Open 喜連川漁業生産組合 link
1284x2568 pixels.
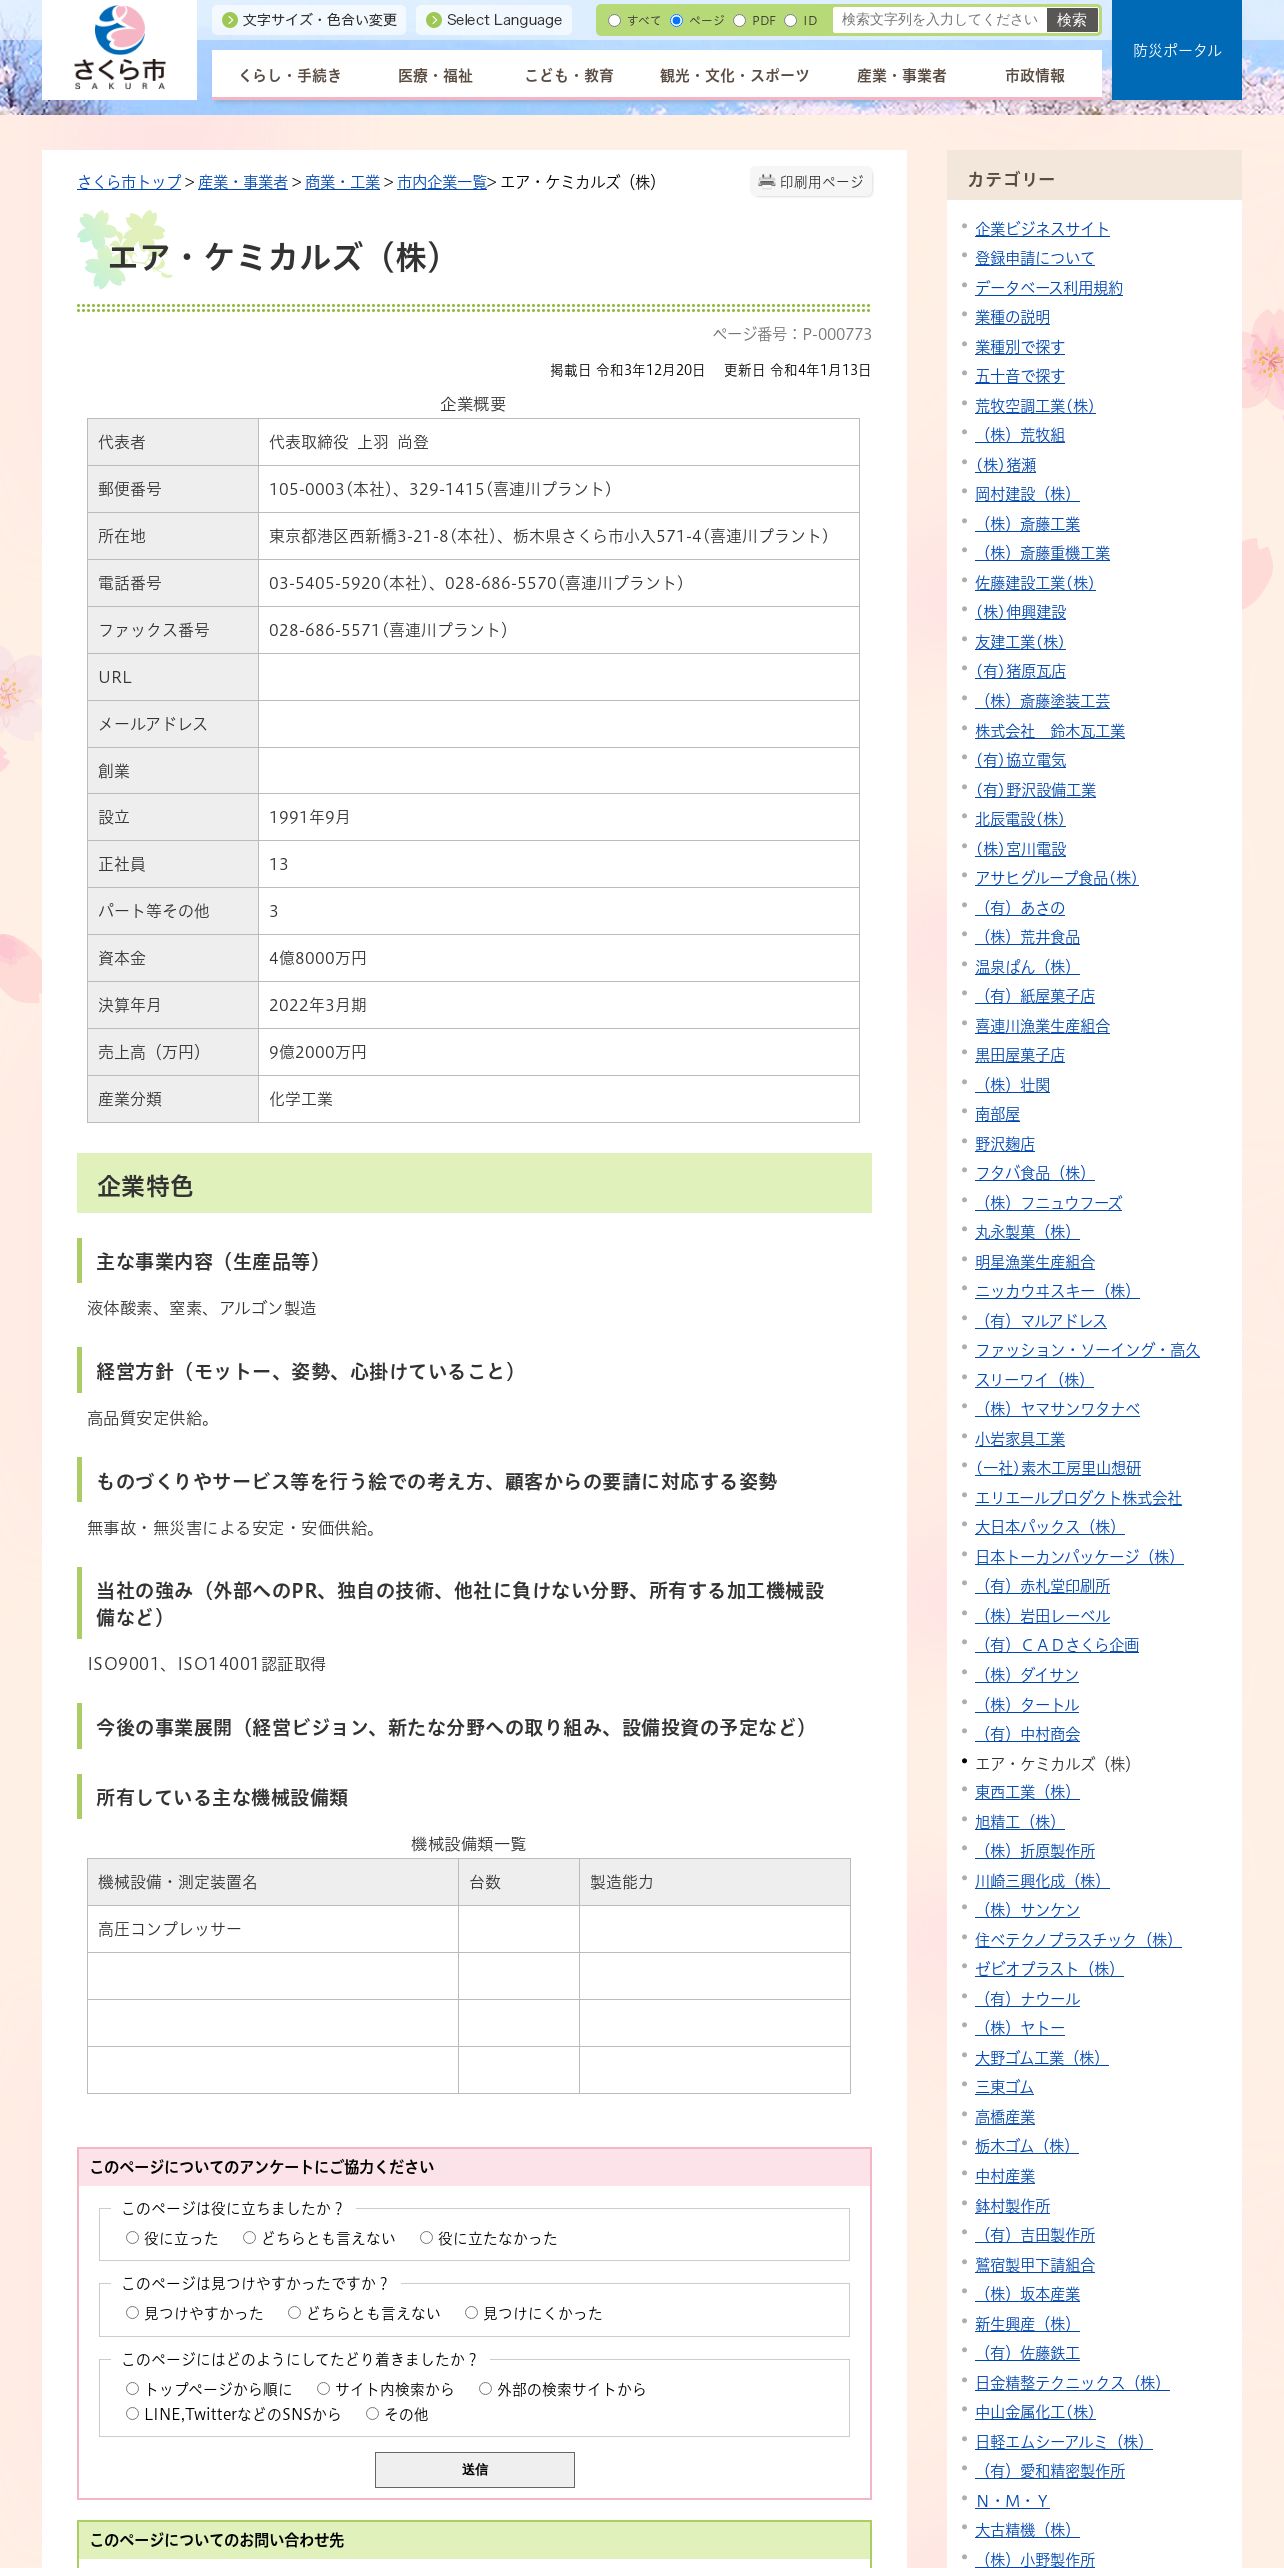click(1042, 1026)
